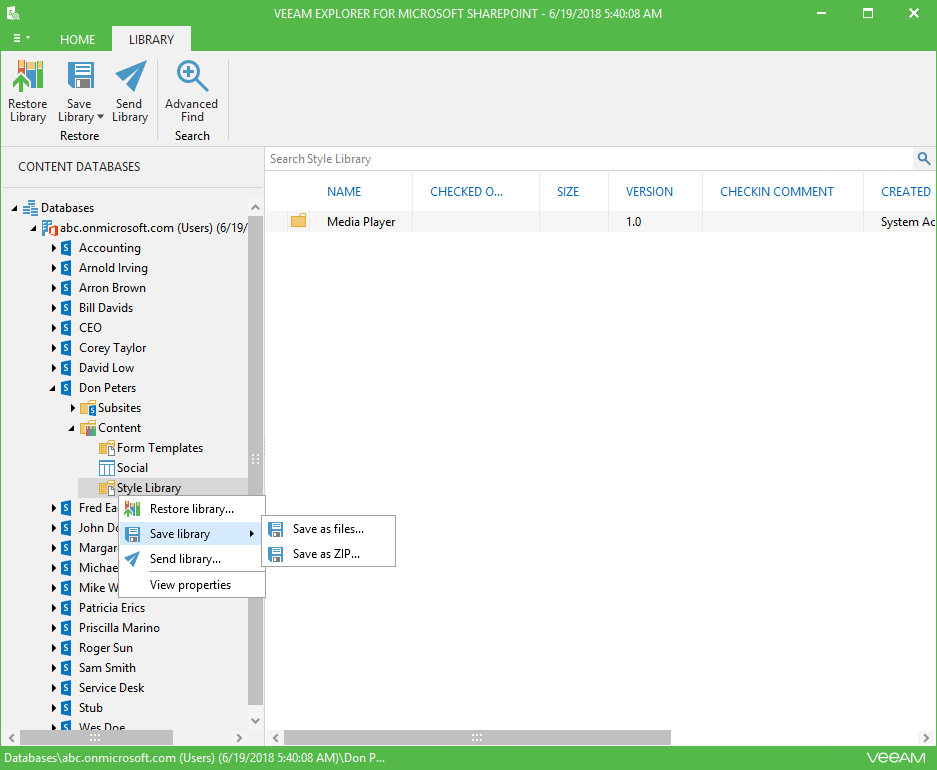Select the Arron Brown tree item
The width and height of the screenshot is (937, 770).
112,288
